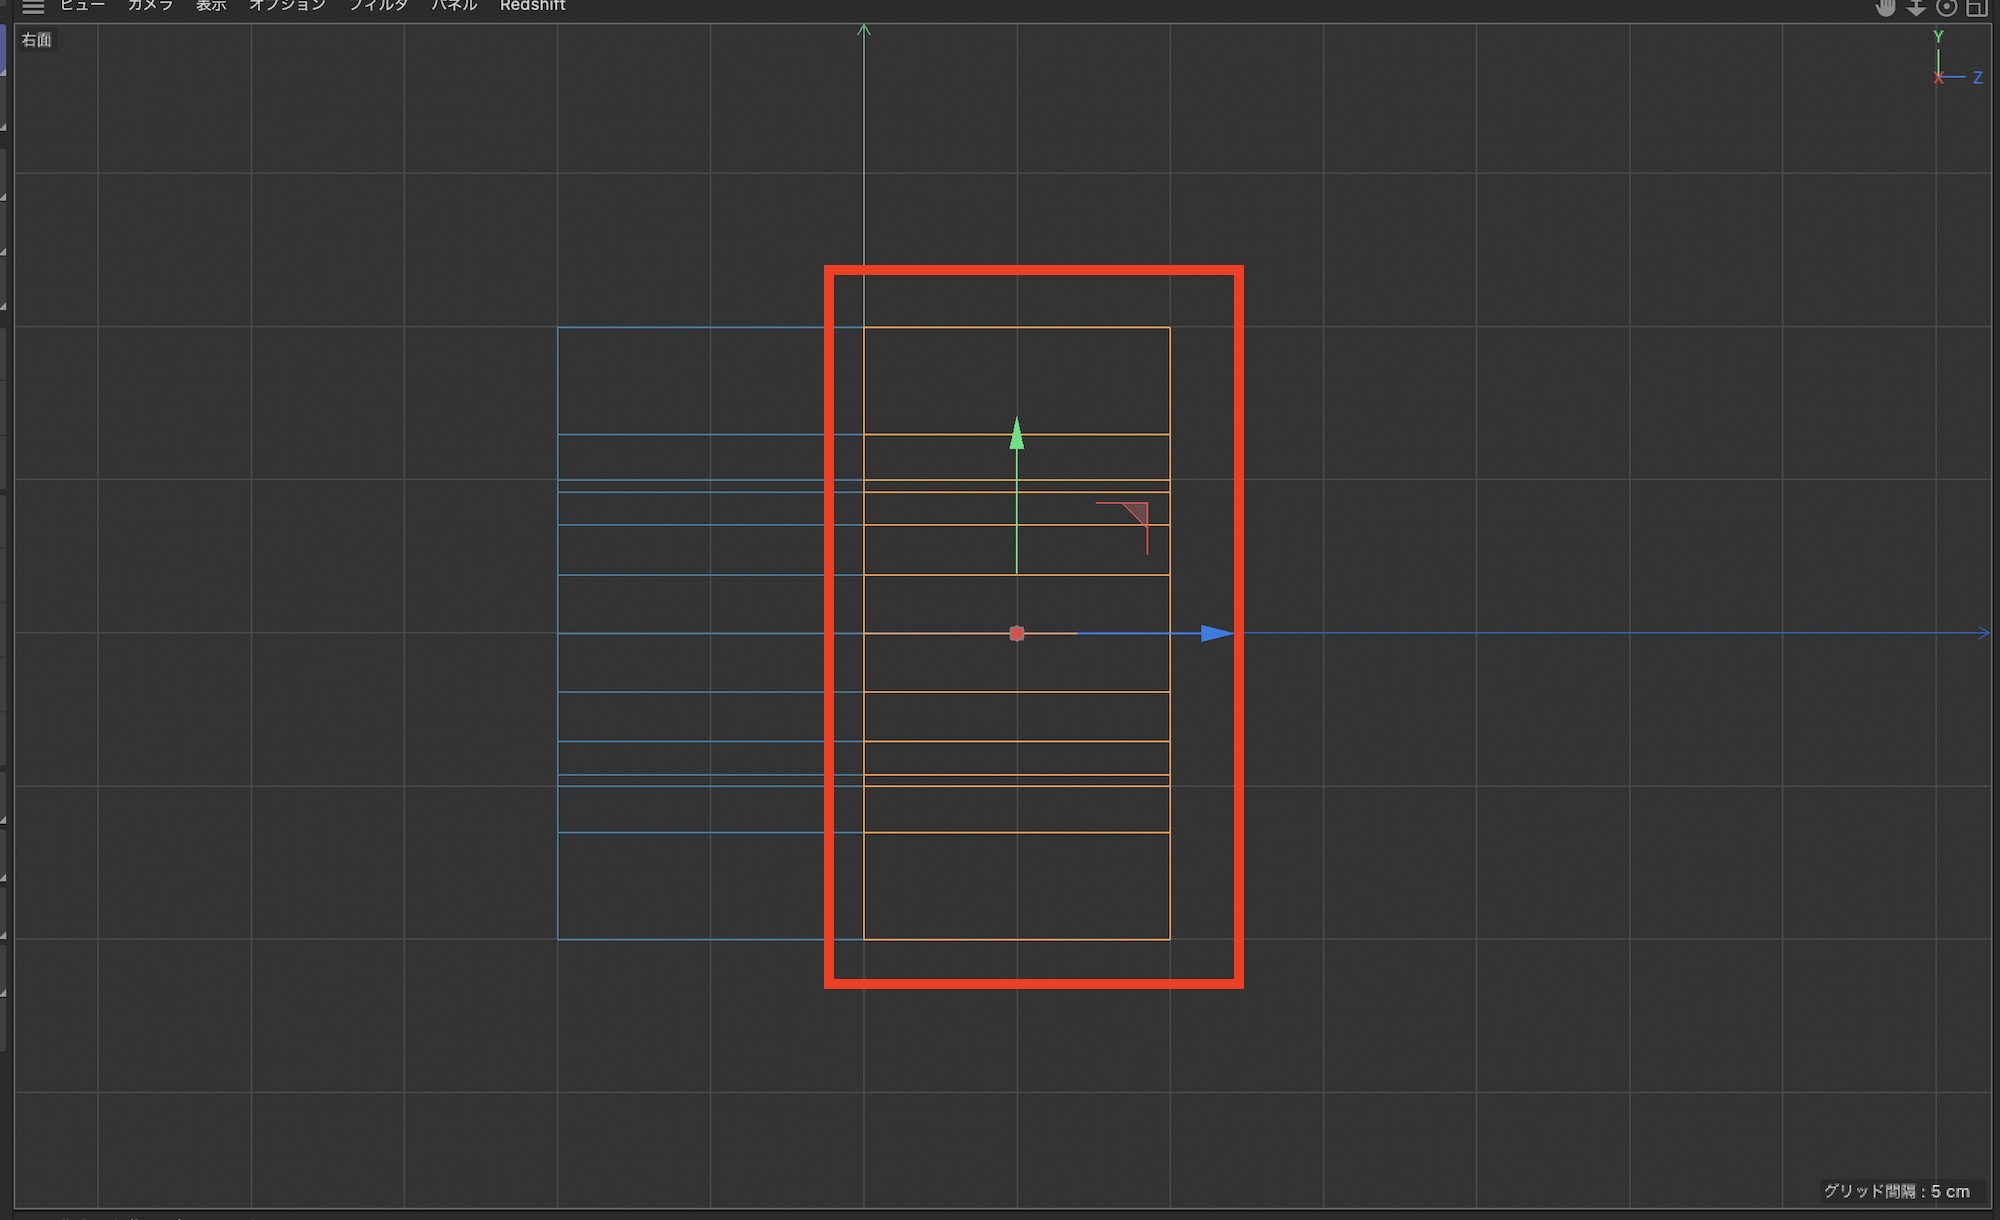Click the dolly zoom arrow icon
Screen dimensions: 2000x1220
1916,8
